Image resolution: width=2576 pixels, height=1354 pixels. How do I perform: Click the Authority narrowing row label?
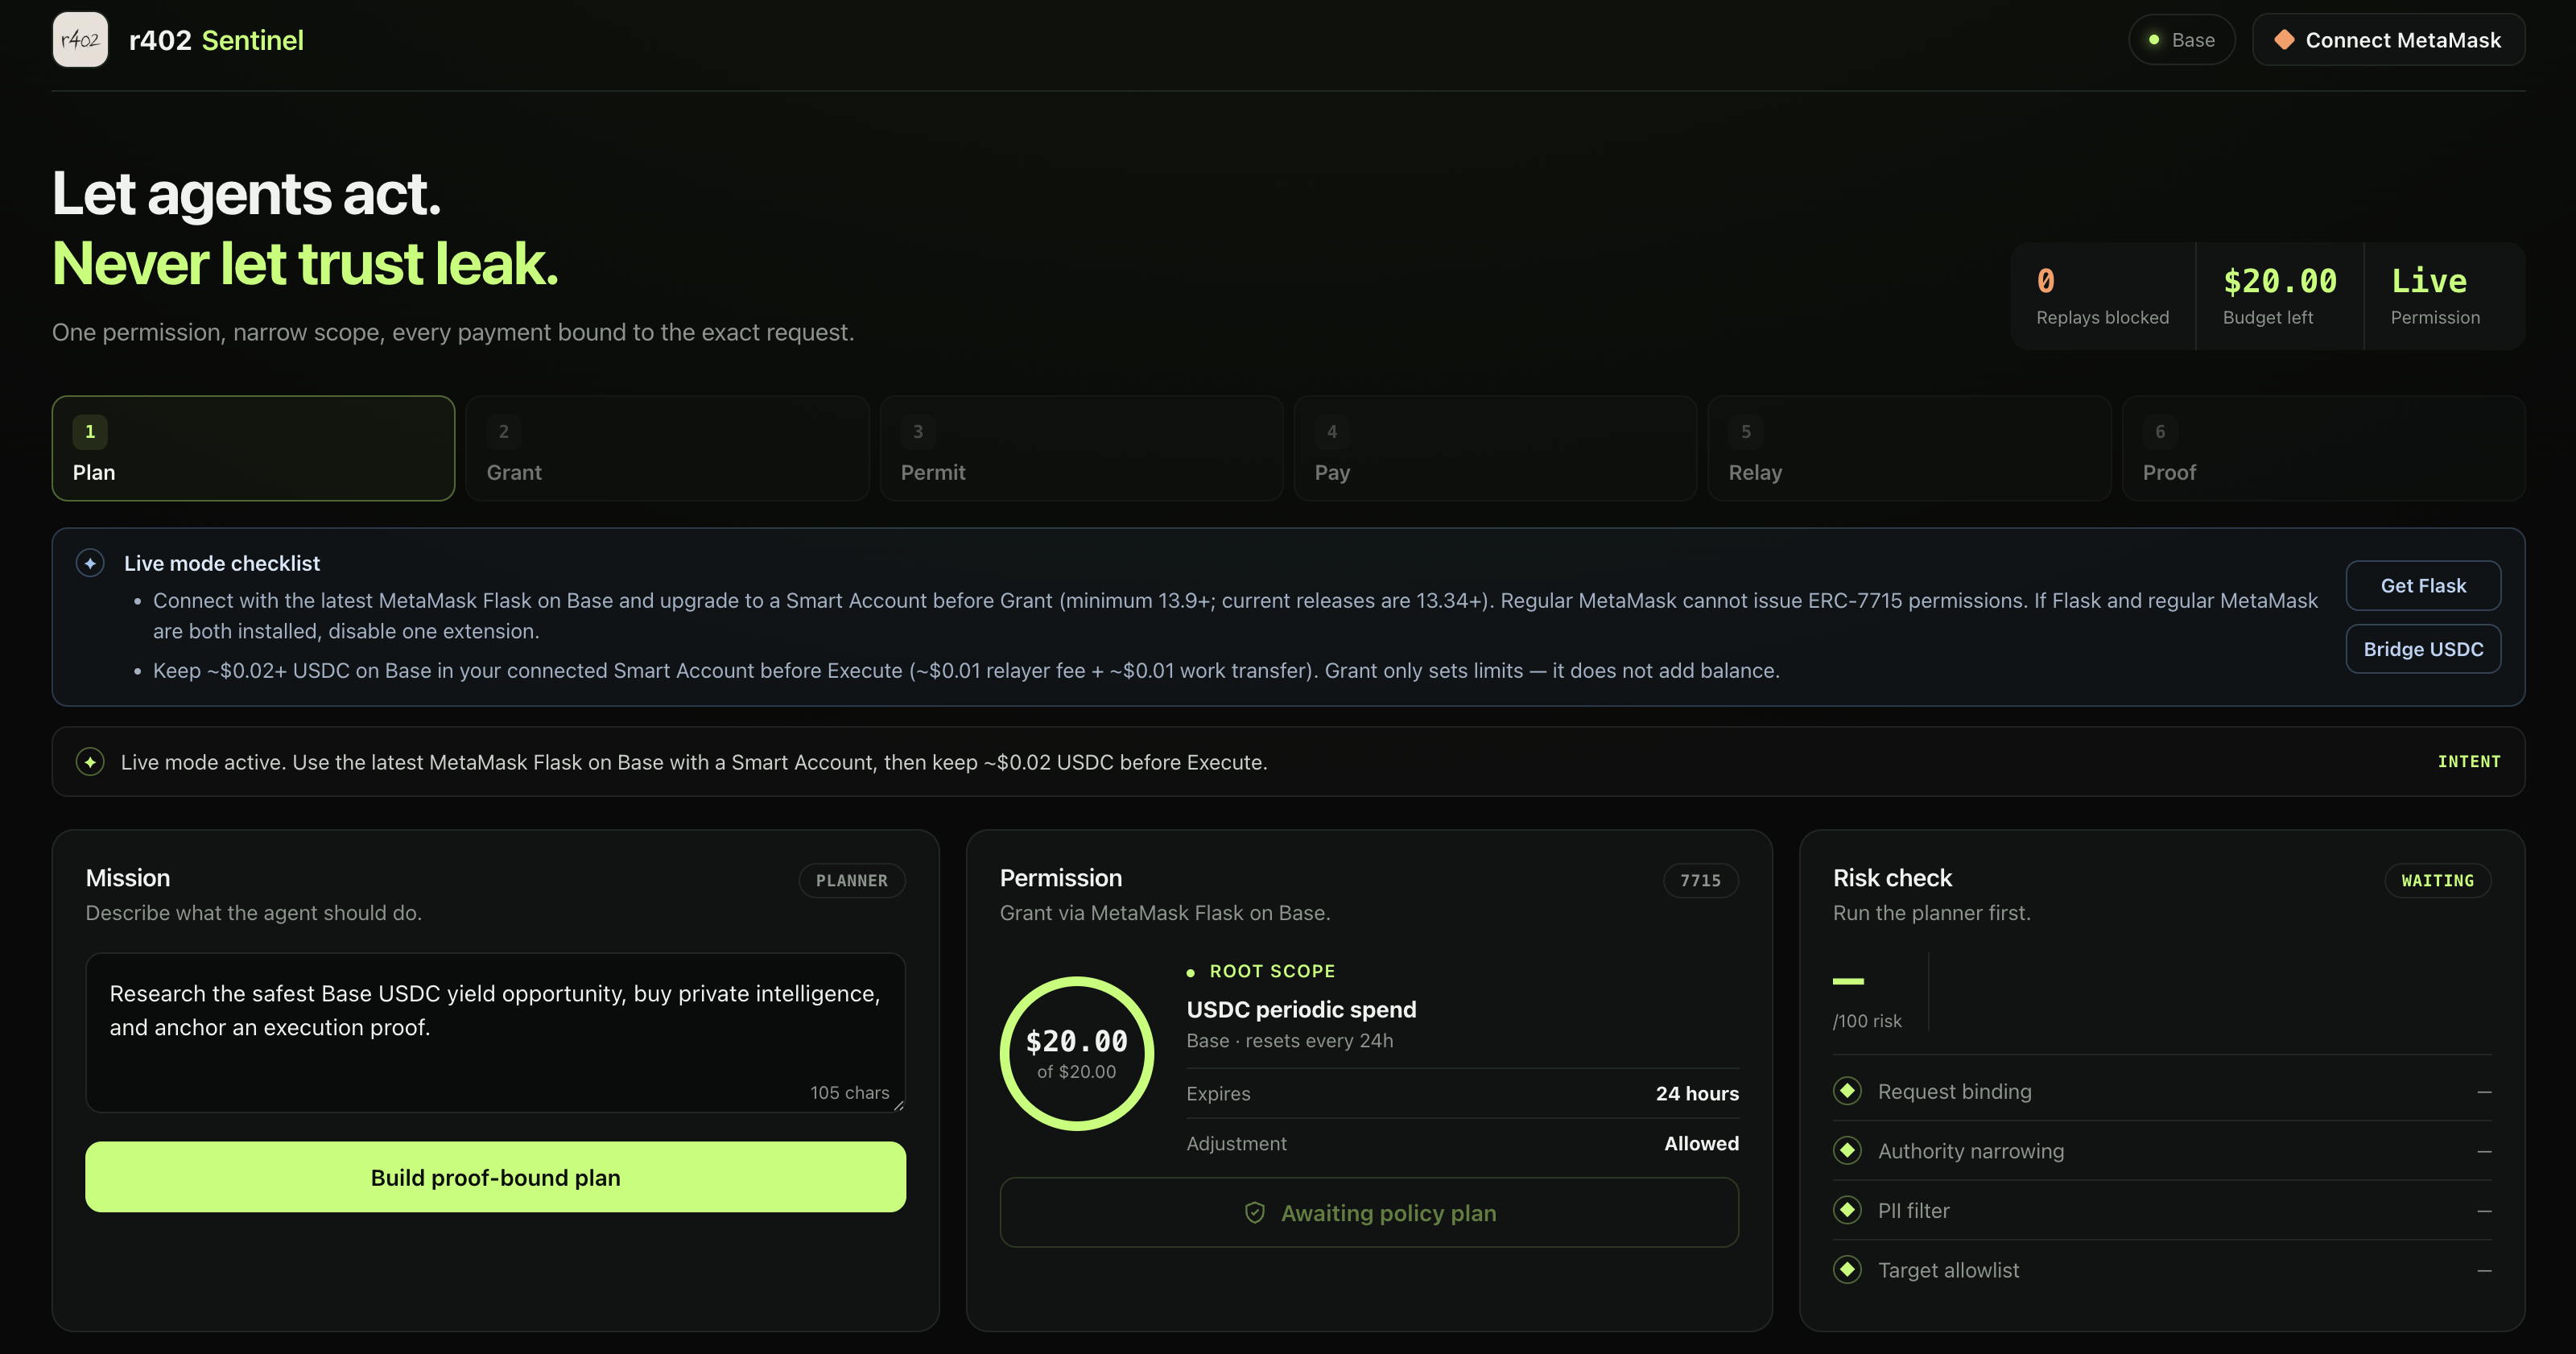click(x=1970, y=1151)
